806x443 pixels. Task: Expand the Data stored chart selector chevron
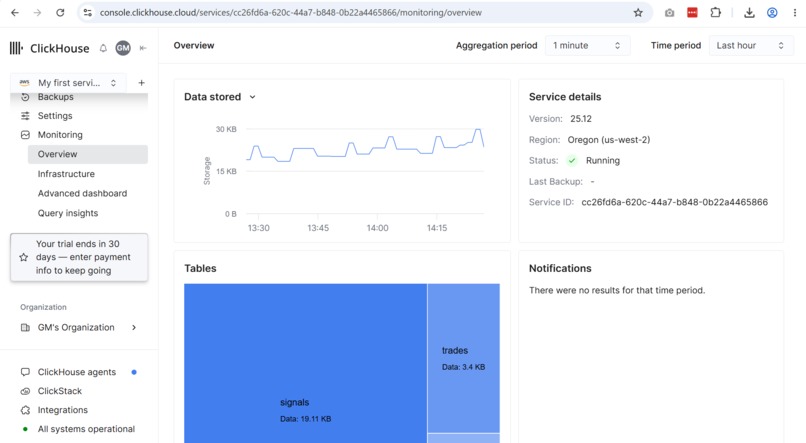(x=252, y=97)
